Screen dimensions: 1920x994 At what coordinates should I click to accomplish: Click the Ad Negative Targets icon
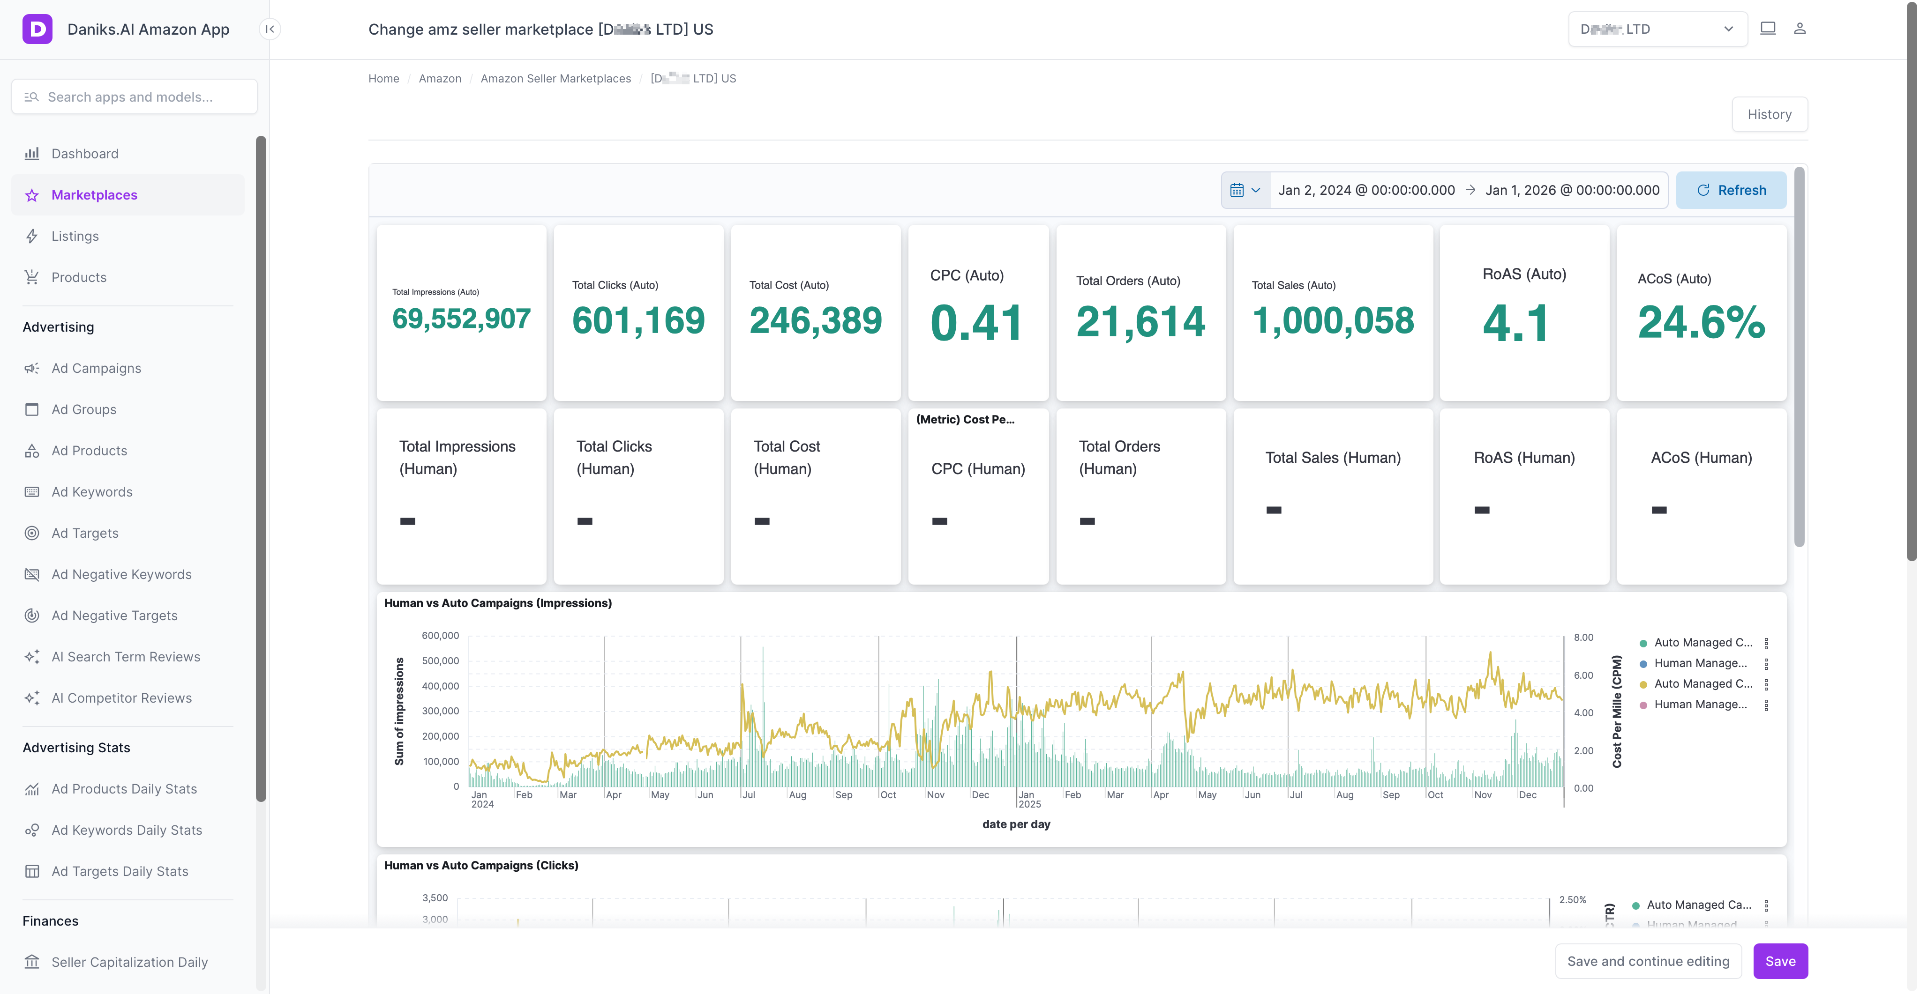[32, 615]
